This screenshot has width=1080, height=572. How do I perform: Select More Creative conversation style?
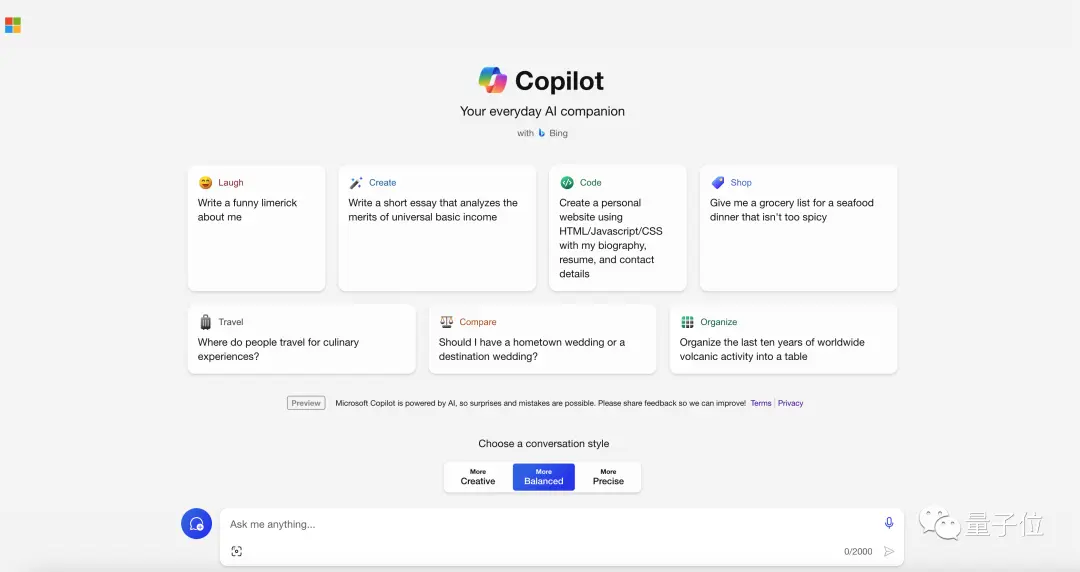tap(478, 477)
